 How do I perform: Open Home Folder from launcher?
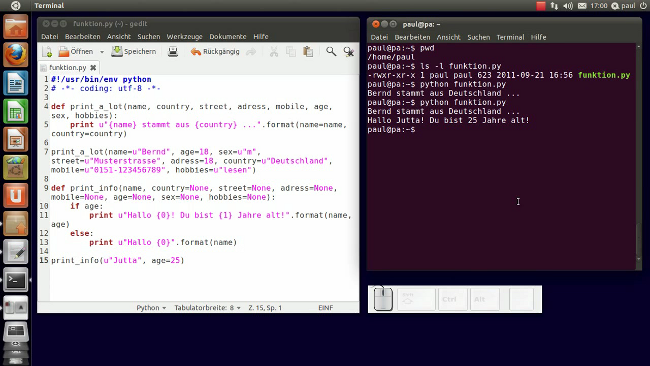point(16,27)
